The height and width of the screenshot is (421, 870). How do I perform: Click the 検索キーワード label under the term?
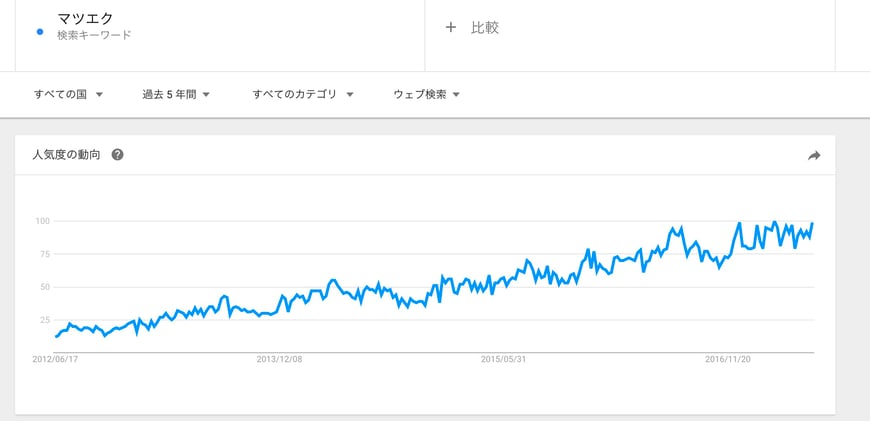pos(94,36)
